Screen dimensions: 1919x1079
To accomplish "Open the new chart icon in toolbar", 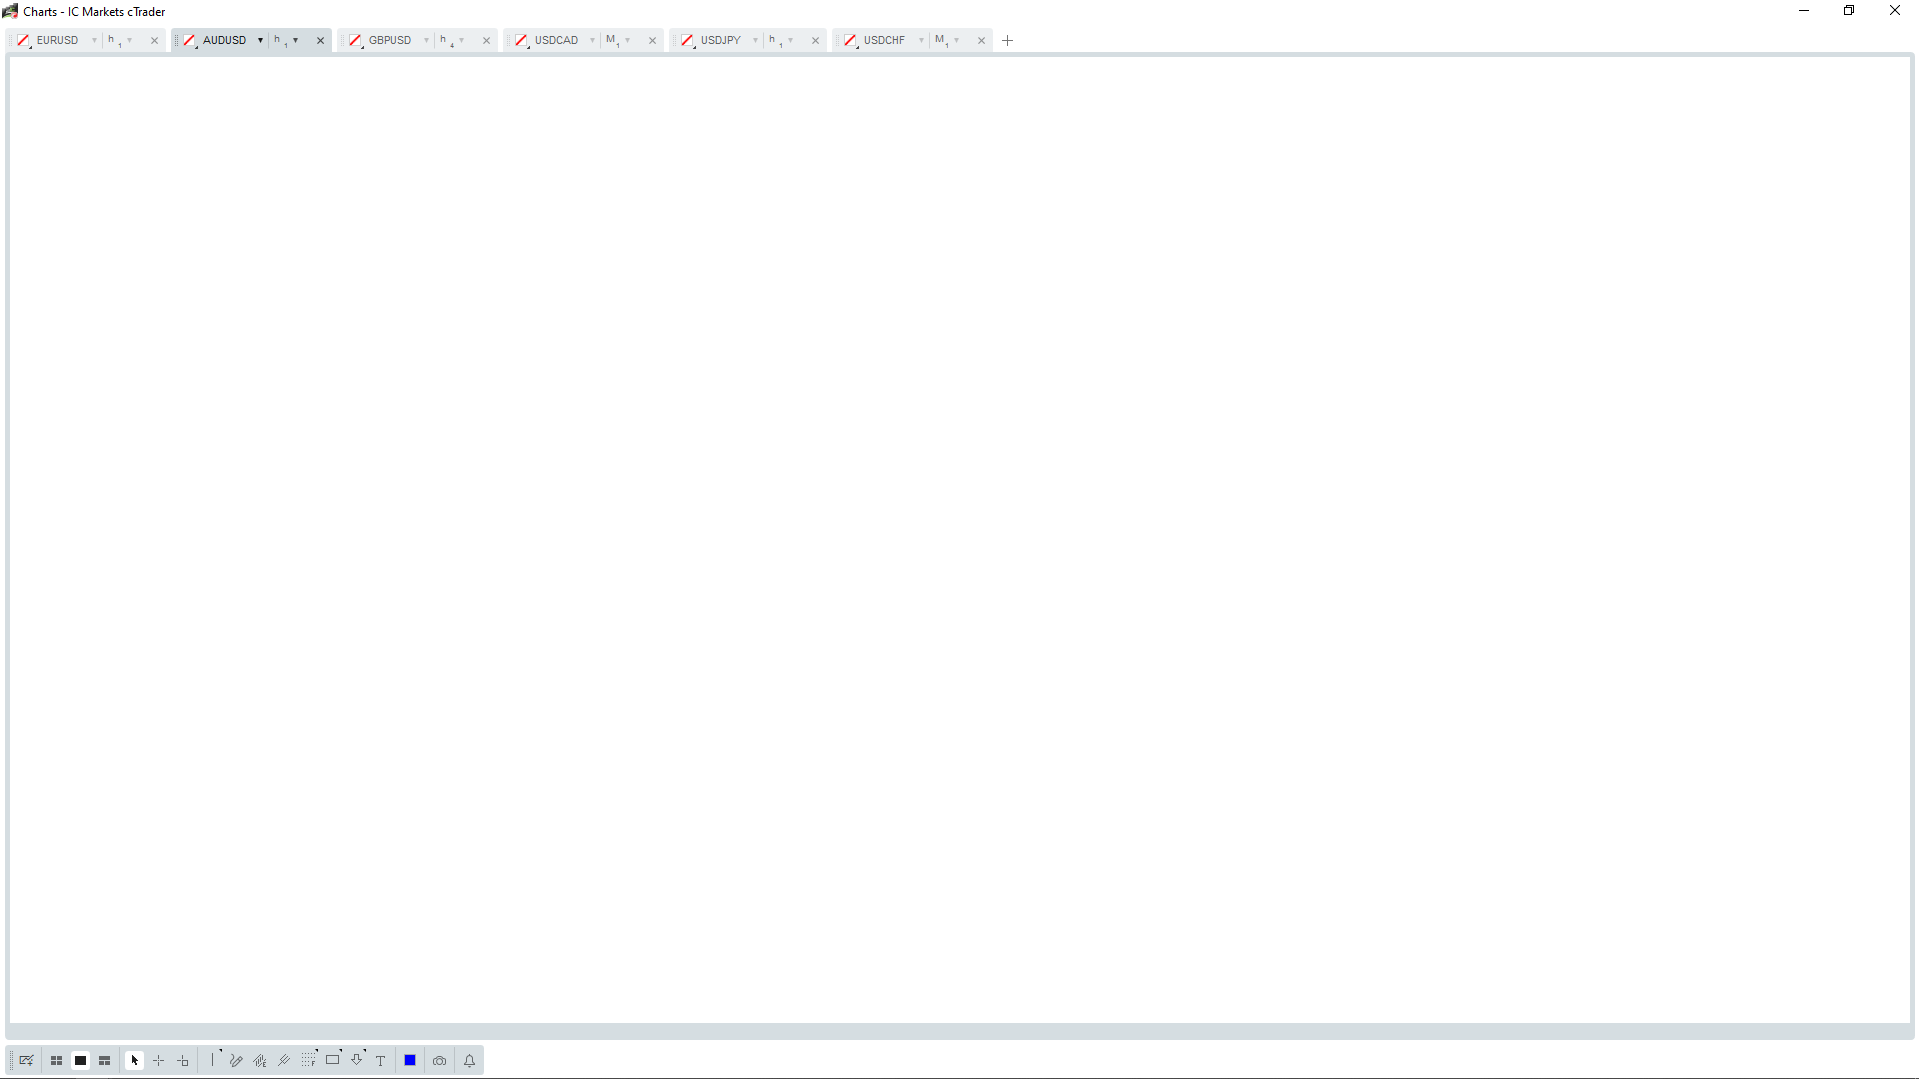I will [x=27, y=1061].
